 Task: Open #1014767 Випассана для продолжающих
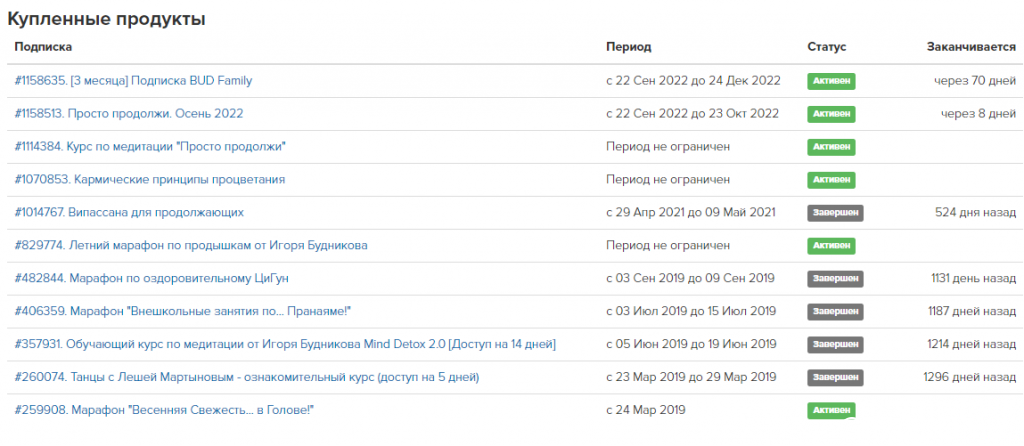point(129,213)
